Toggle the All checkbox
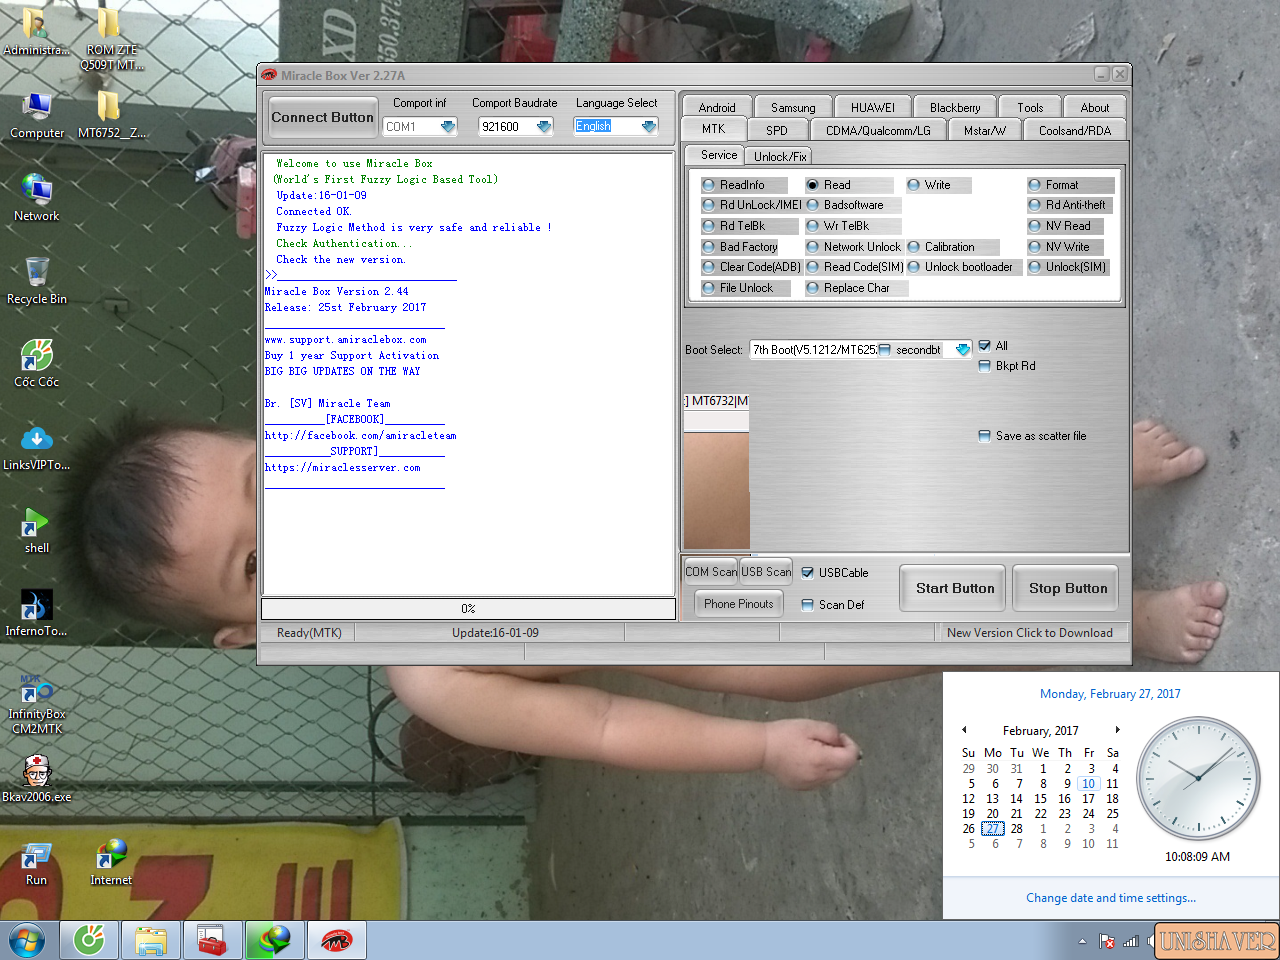 click(x=984, y=346)
